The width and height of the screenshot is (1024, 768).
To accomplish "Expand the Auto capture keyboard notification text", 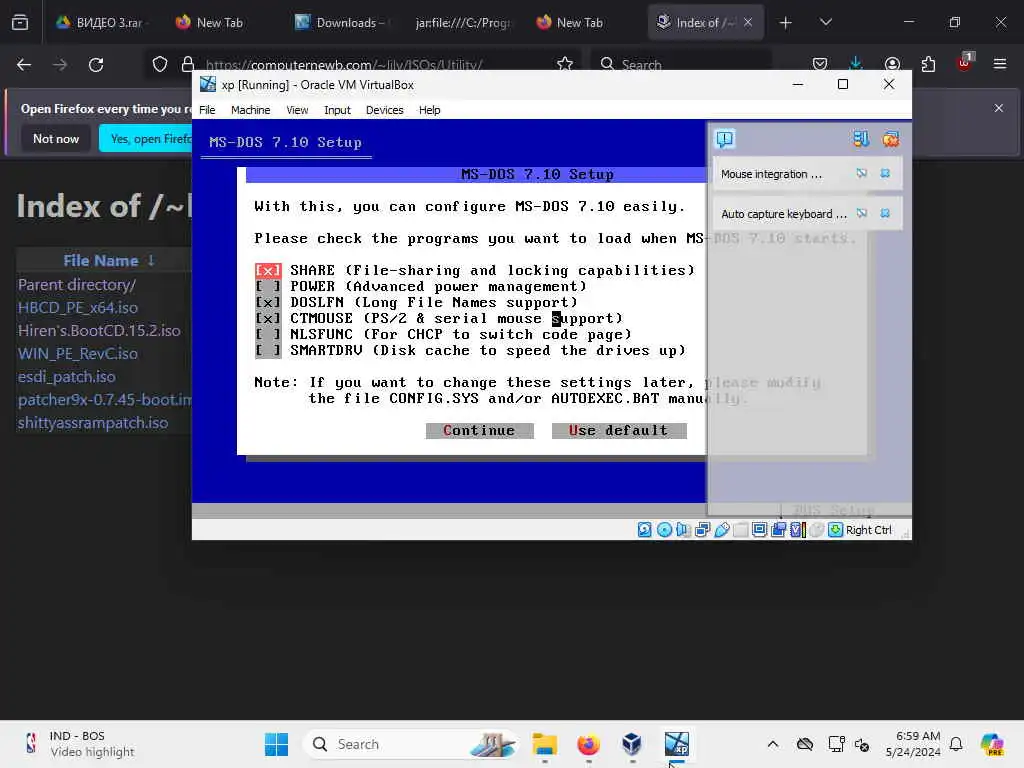I will tap(784, 214).
